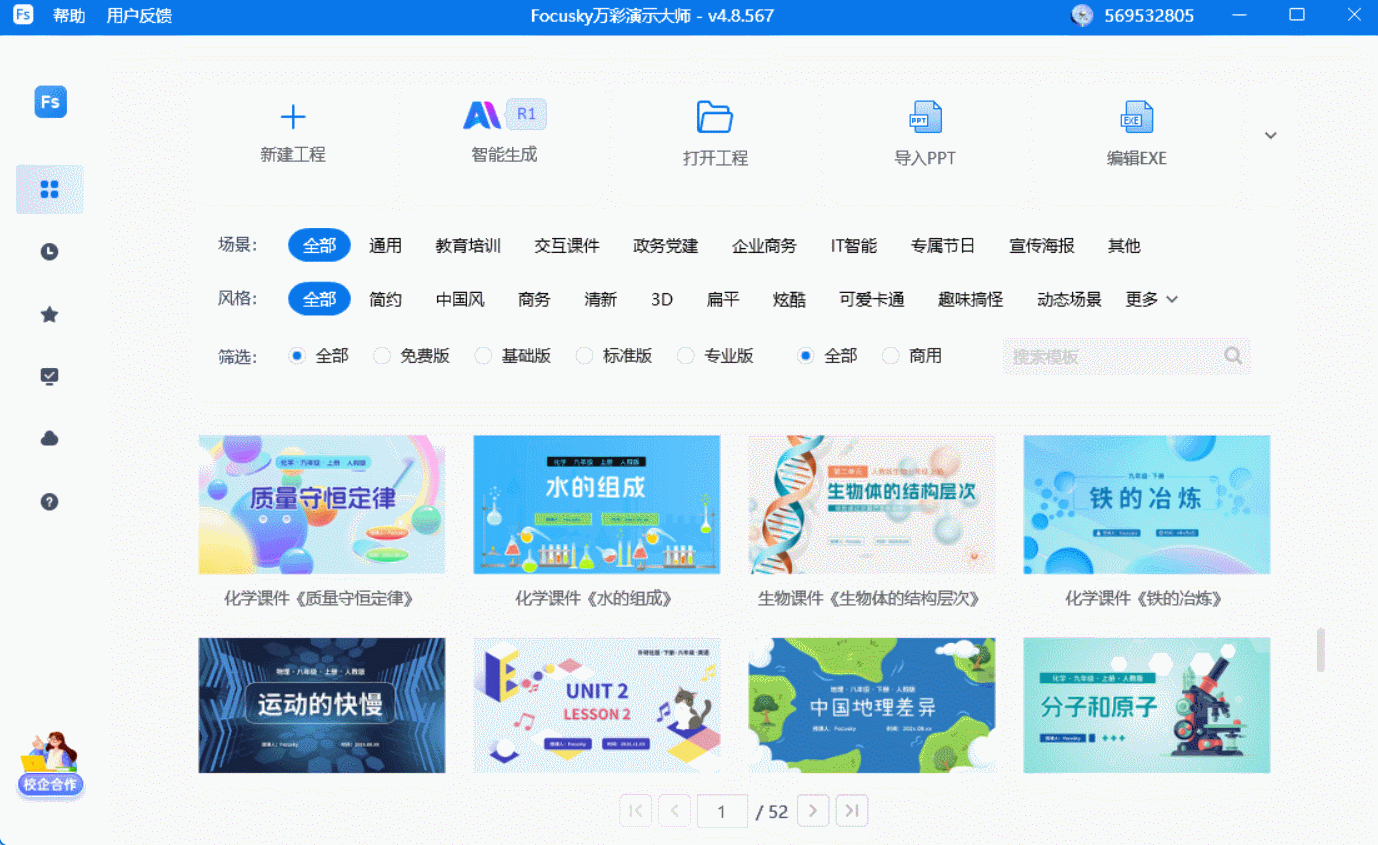
Task: Open the 帮助 menu
Action: [x=69, y=16]
